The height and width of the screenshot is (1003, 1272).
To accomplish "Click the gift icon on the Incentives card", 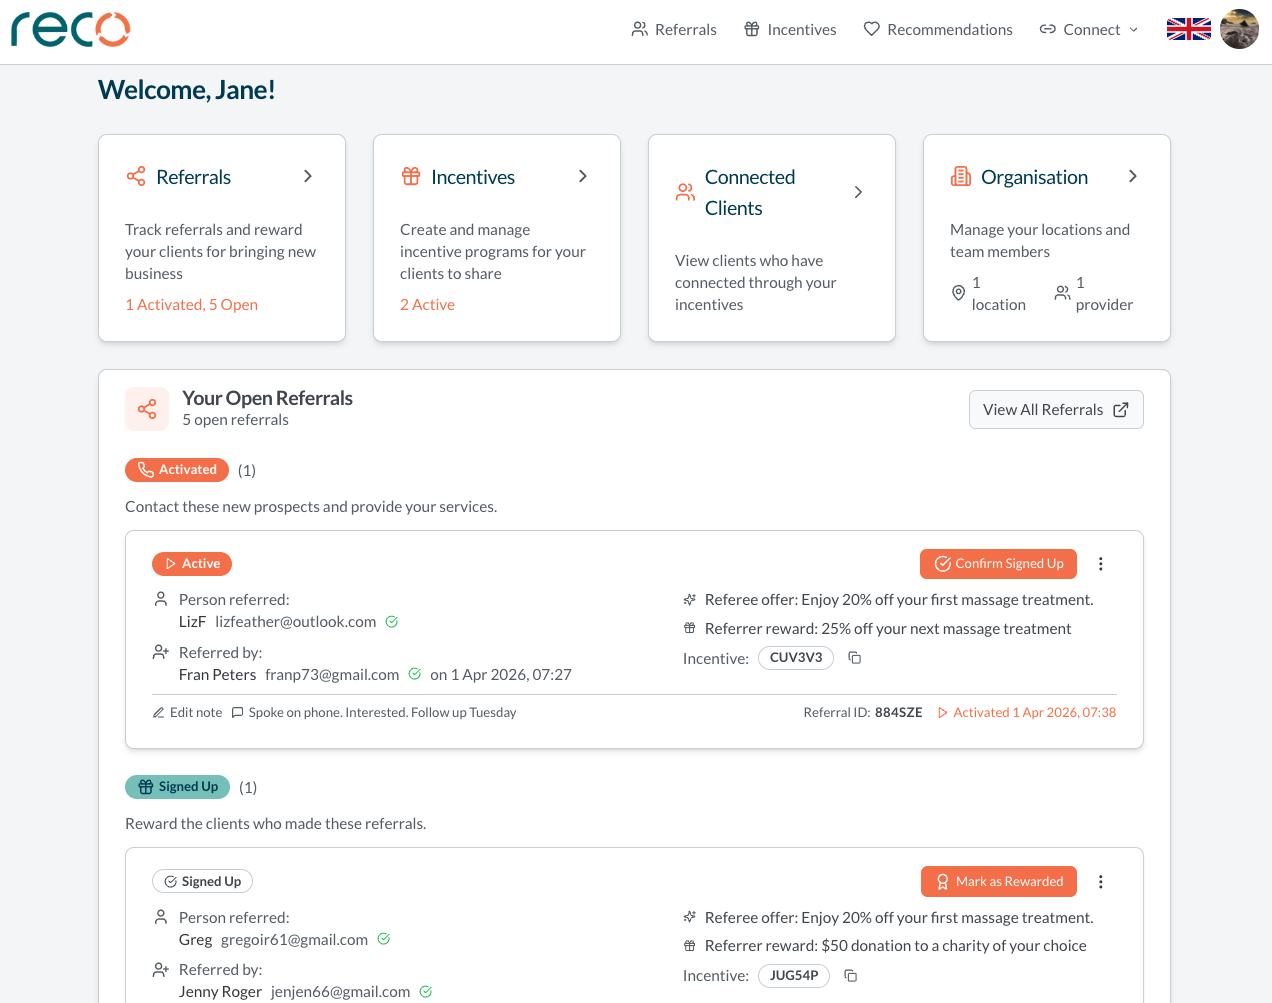I will click(x=411, y=175).
